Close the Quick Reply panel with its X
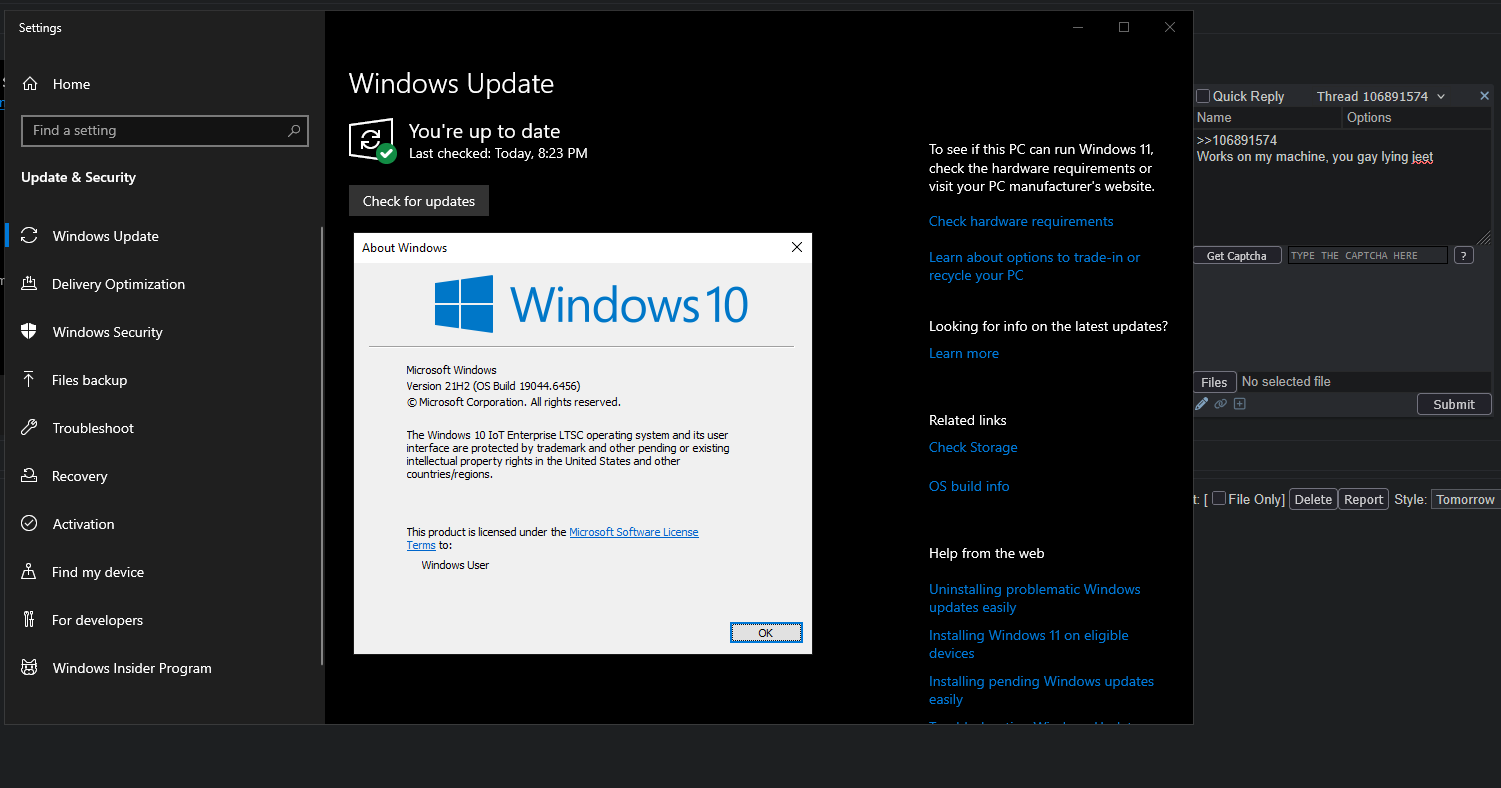 coord(1484,96)
